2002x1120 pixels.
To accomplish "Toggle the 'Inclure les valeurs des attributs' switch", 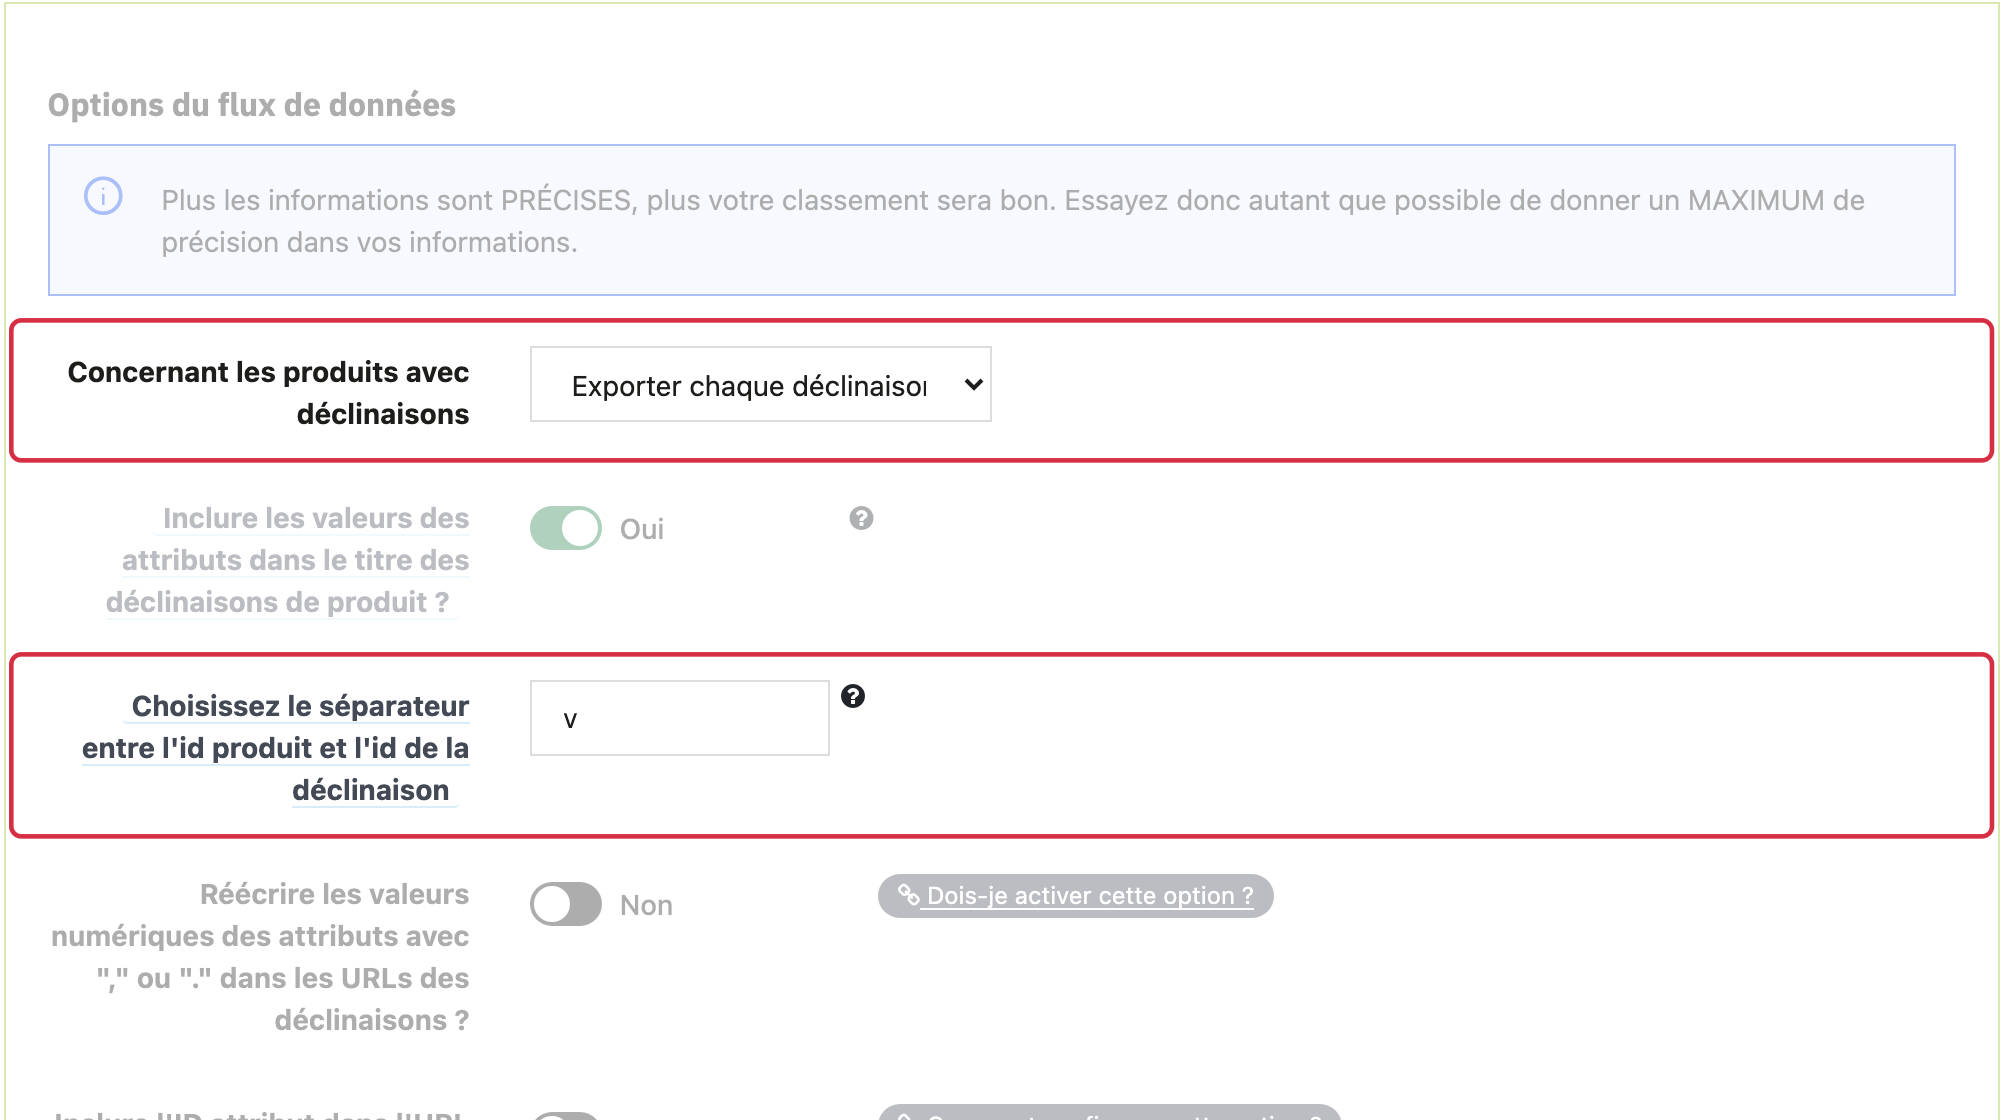I will (x=566, y=528).
